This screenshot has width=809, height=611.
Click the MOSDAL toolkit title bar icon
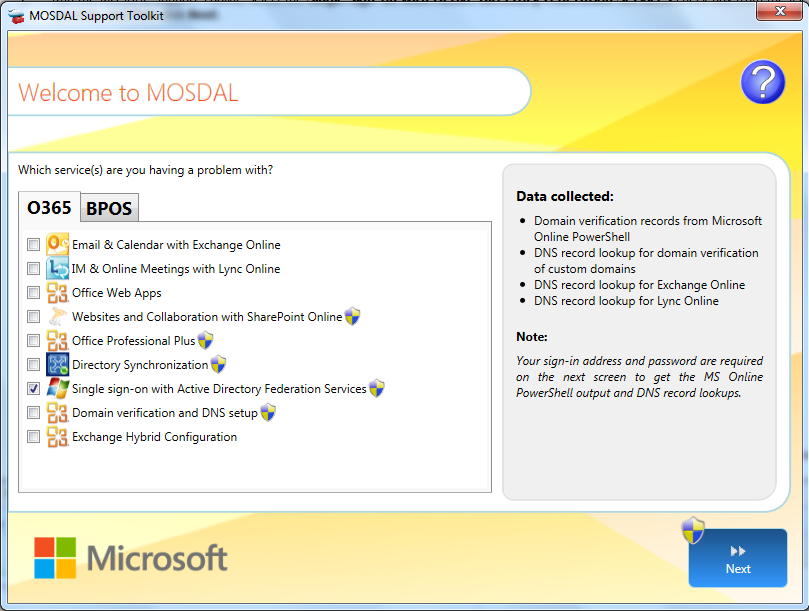click(17, 16)
